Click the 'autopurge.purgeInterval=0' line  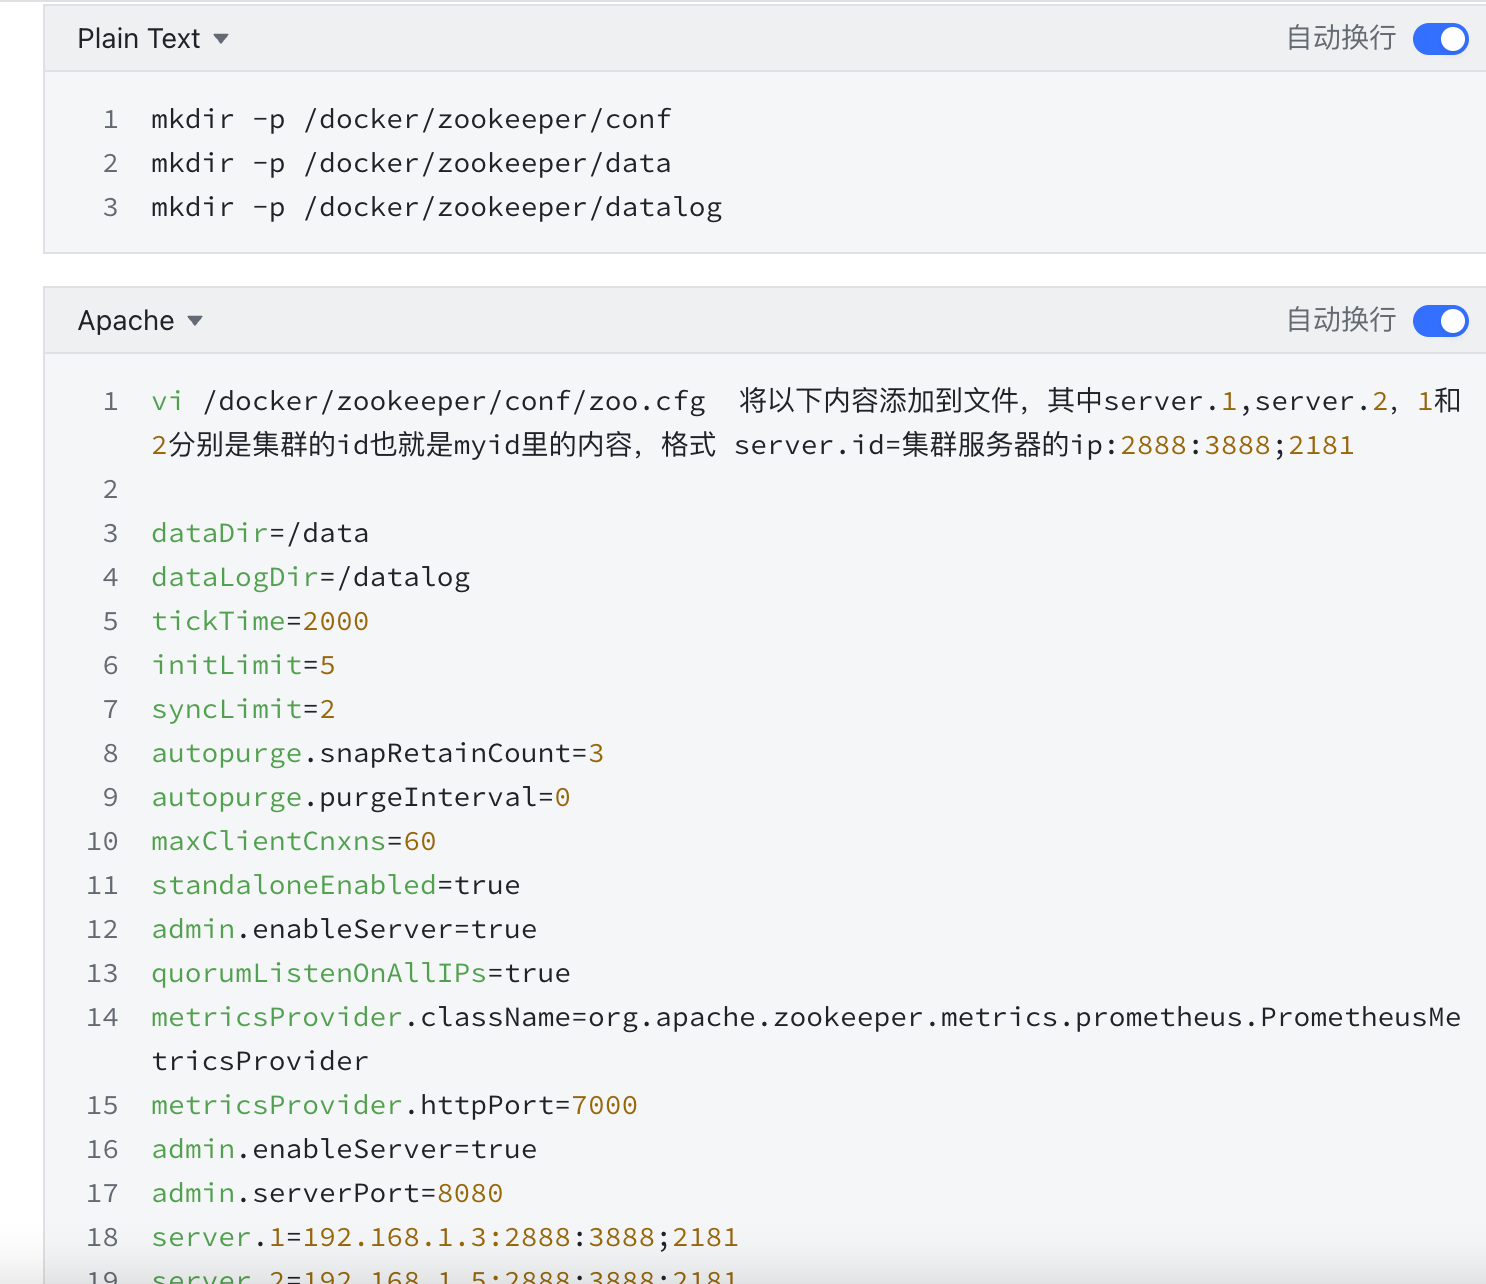(360, 797)
